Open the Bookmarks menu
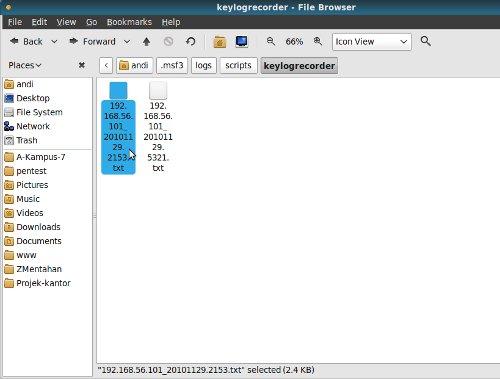The height and width of the screenshot is (379, 500). tap(129, 22)
